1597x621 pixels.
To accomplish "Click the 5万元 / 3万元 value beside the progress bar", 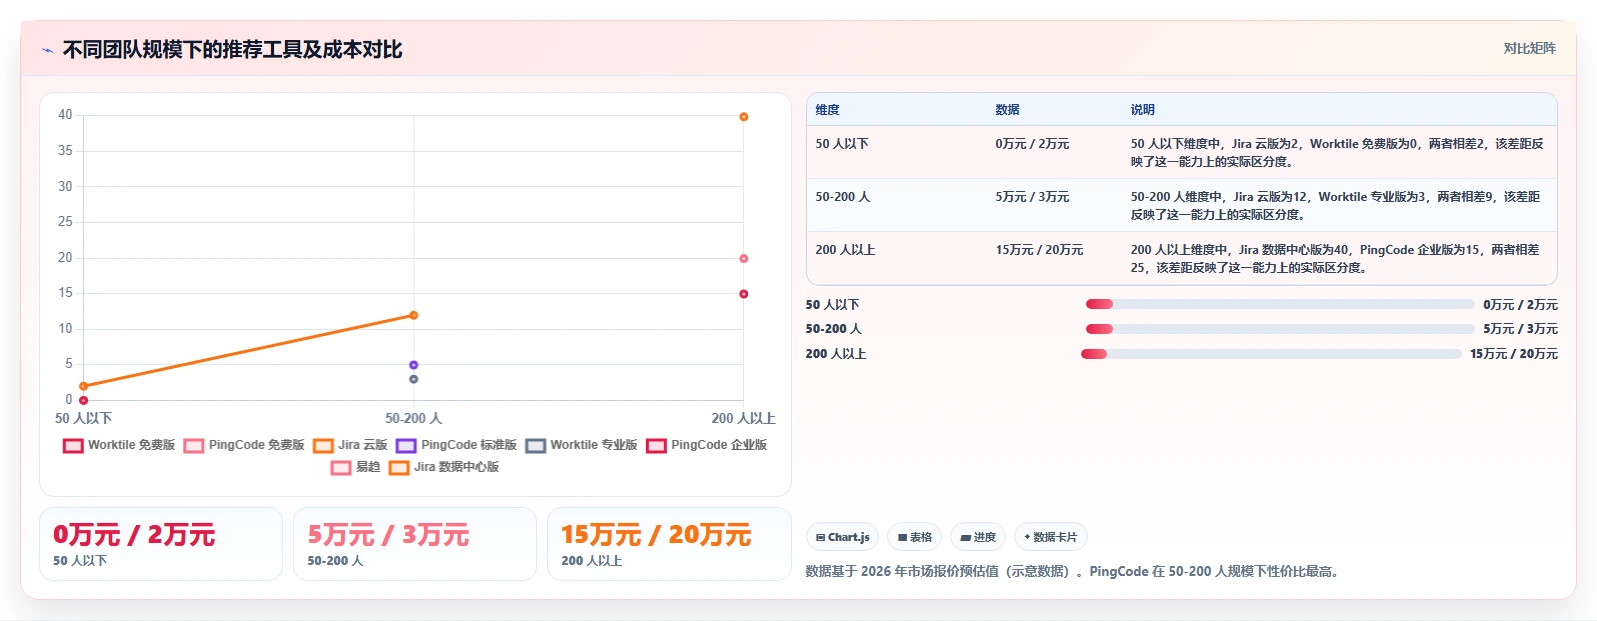I will [x=1520, y=329].
